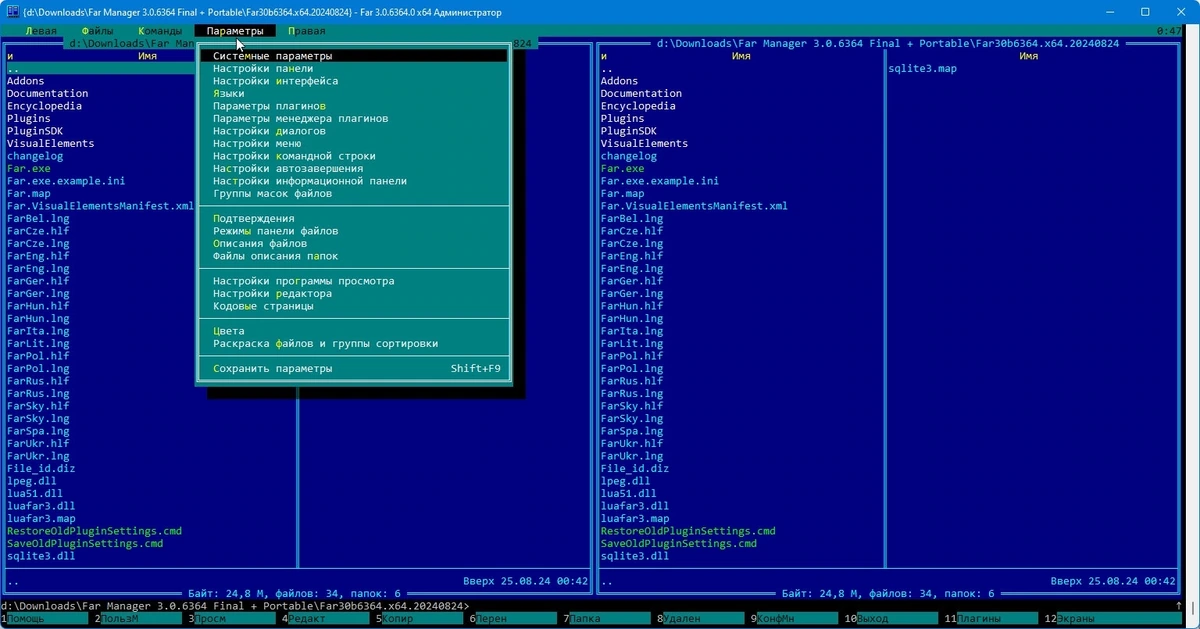Click the Параметры menu bar item
The image size is (1200, 629).
pyautogui.click(x=235, y=31)
